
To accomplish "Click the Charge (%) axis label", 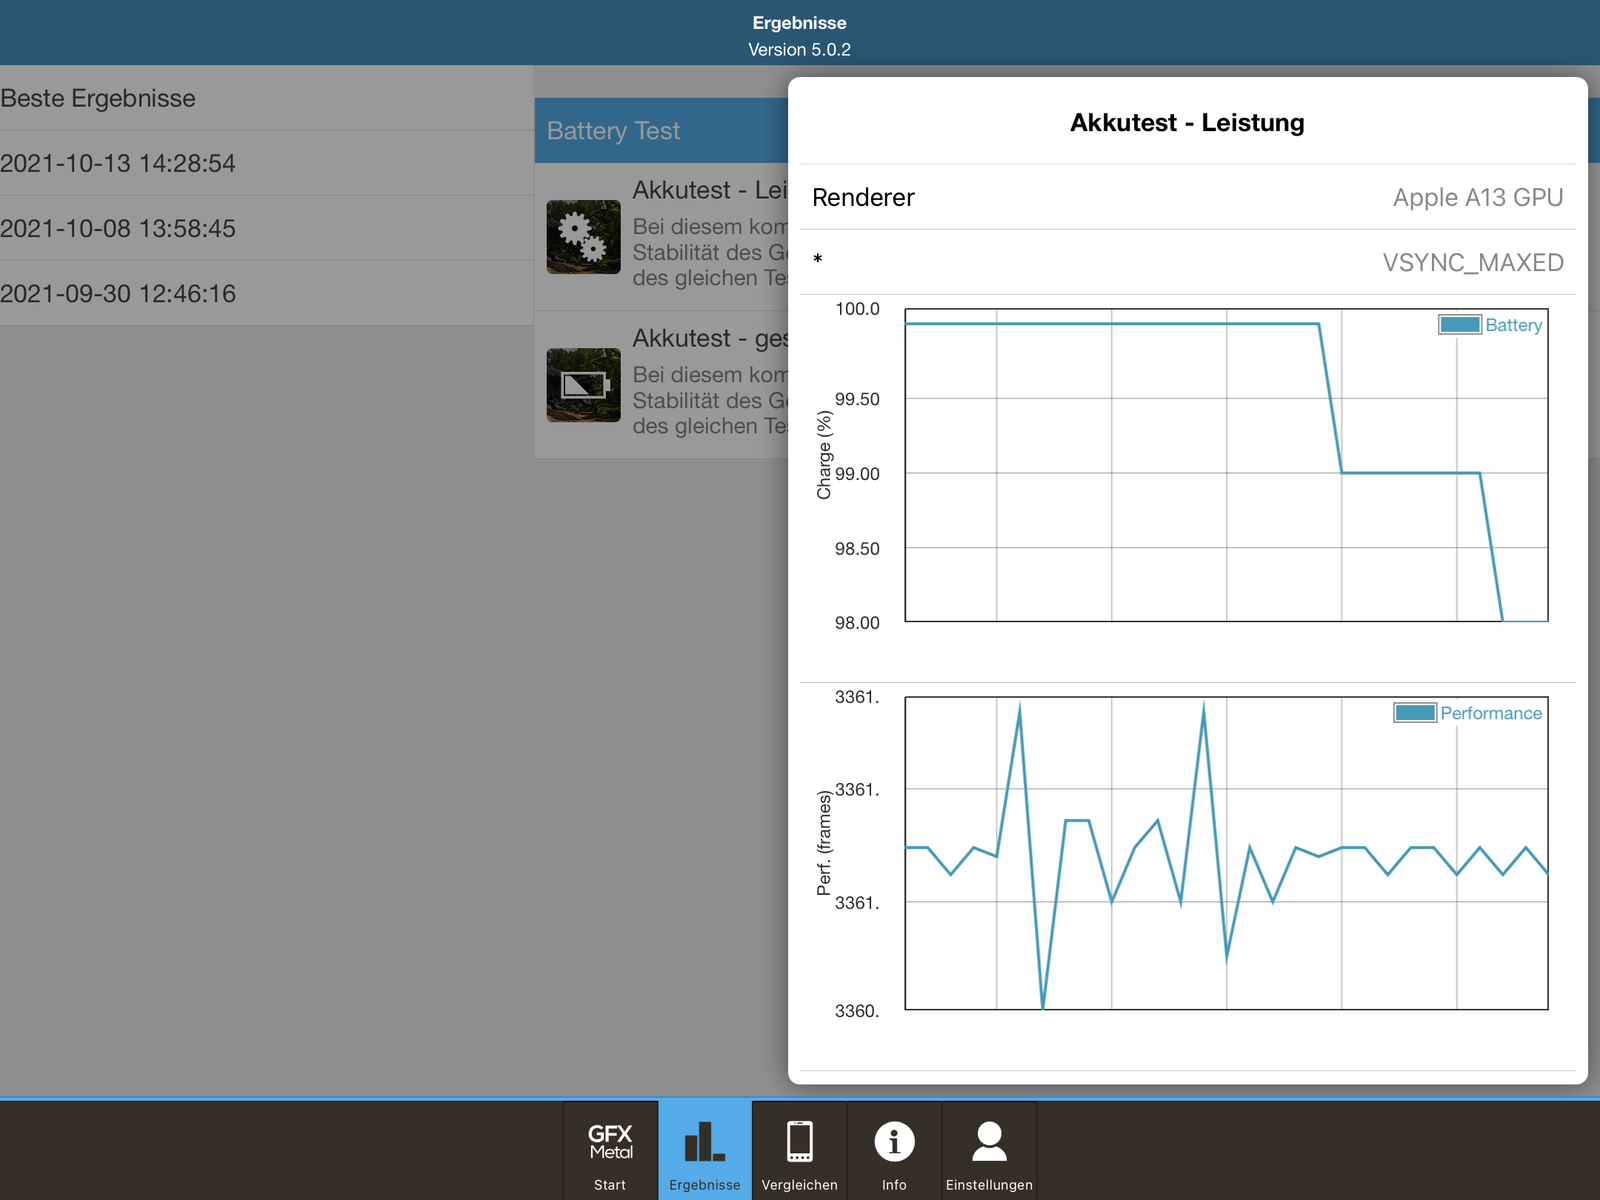I will pos(824,455).
